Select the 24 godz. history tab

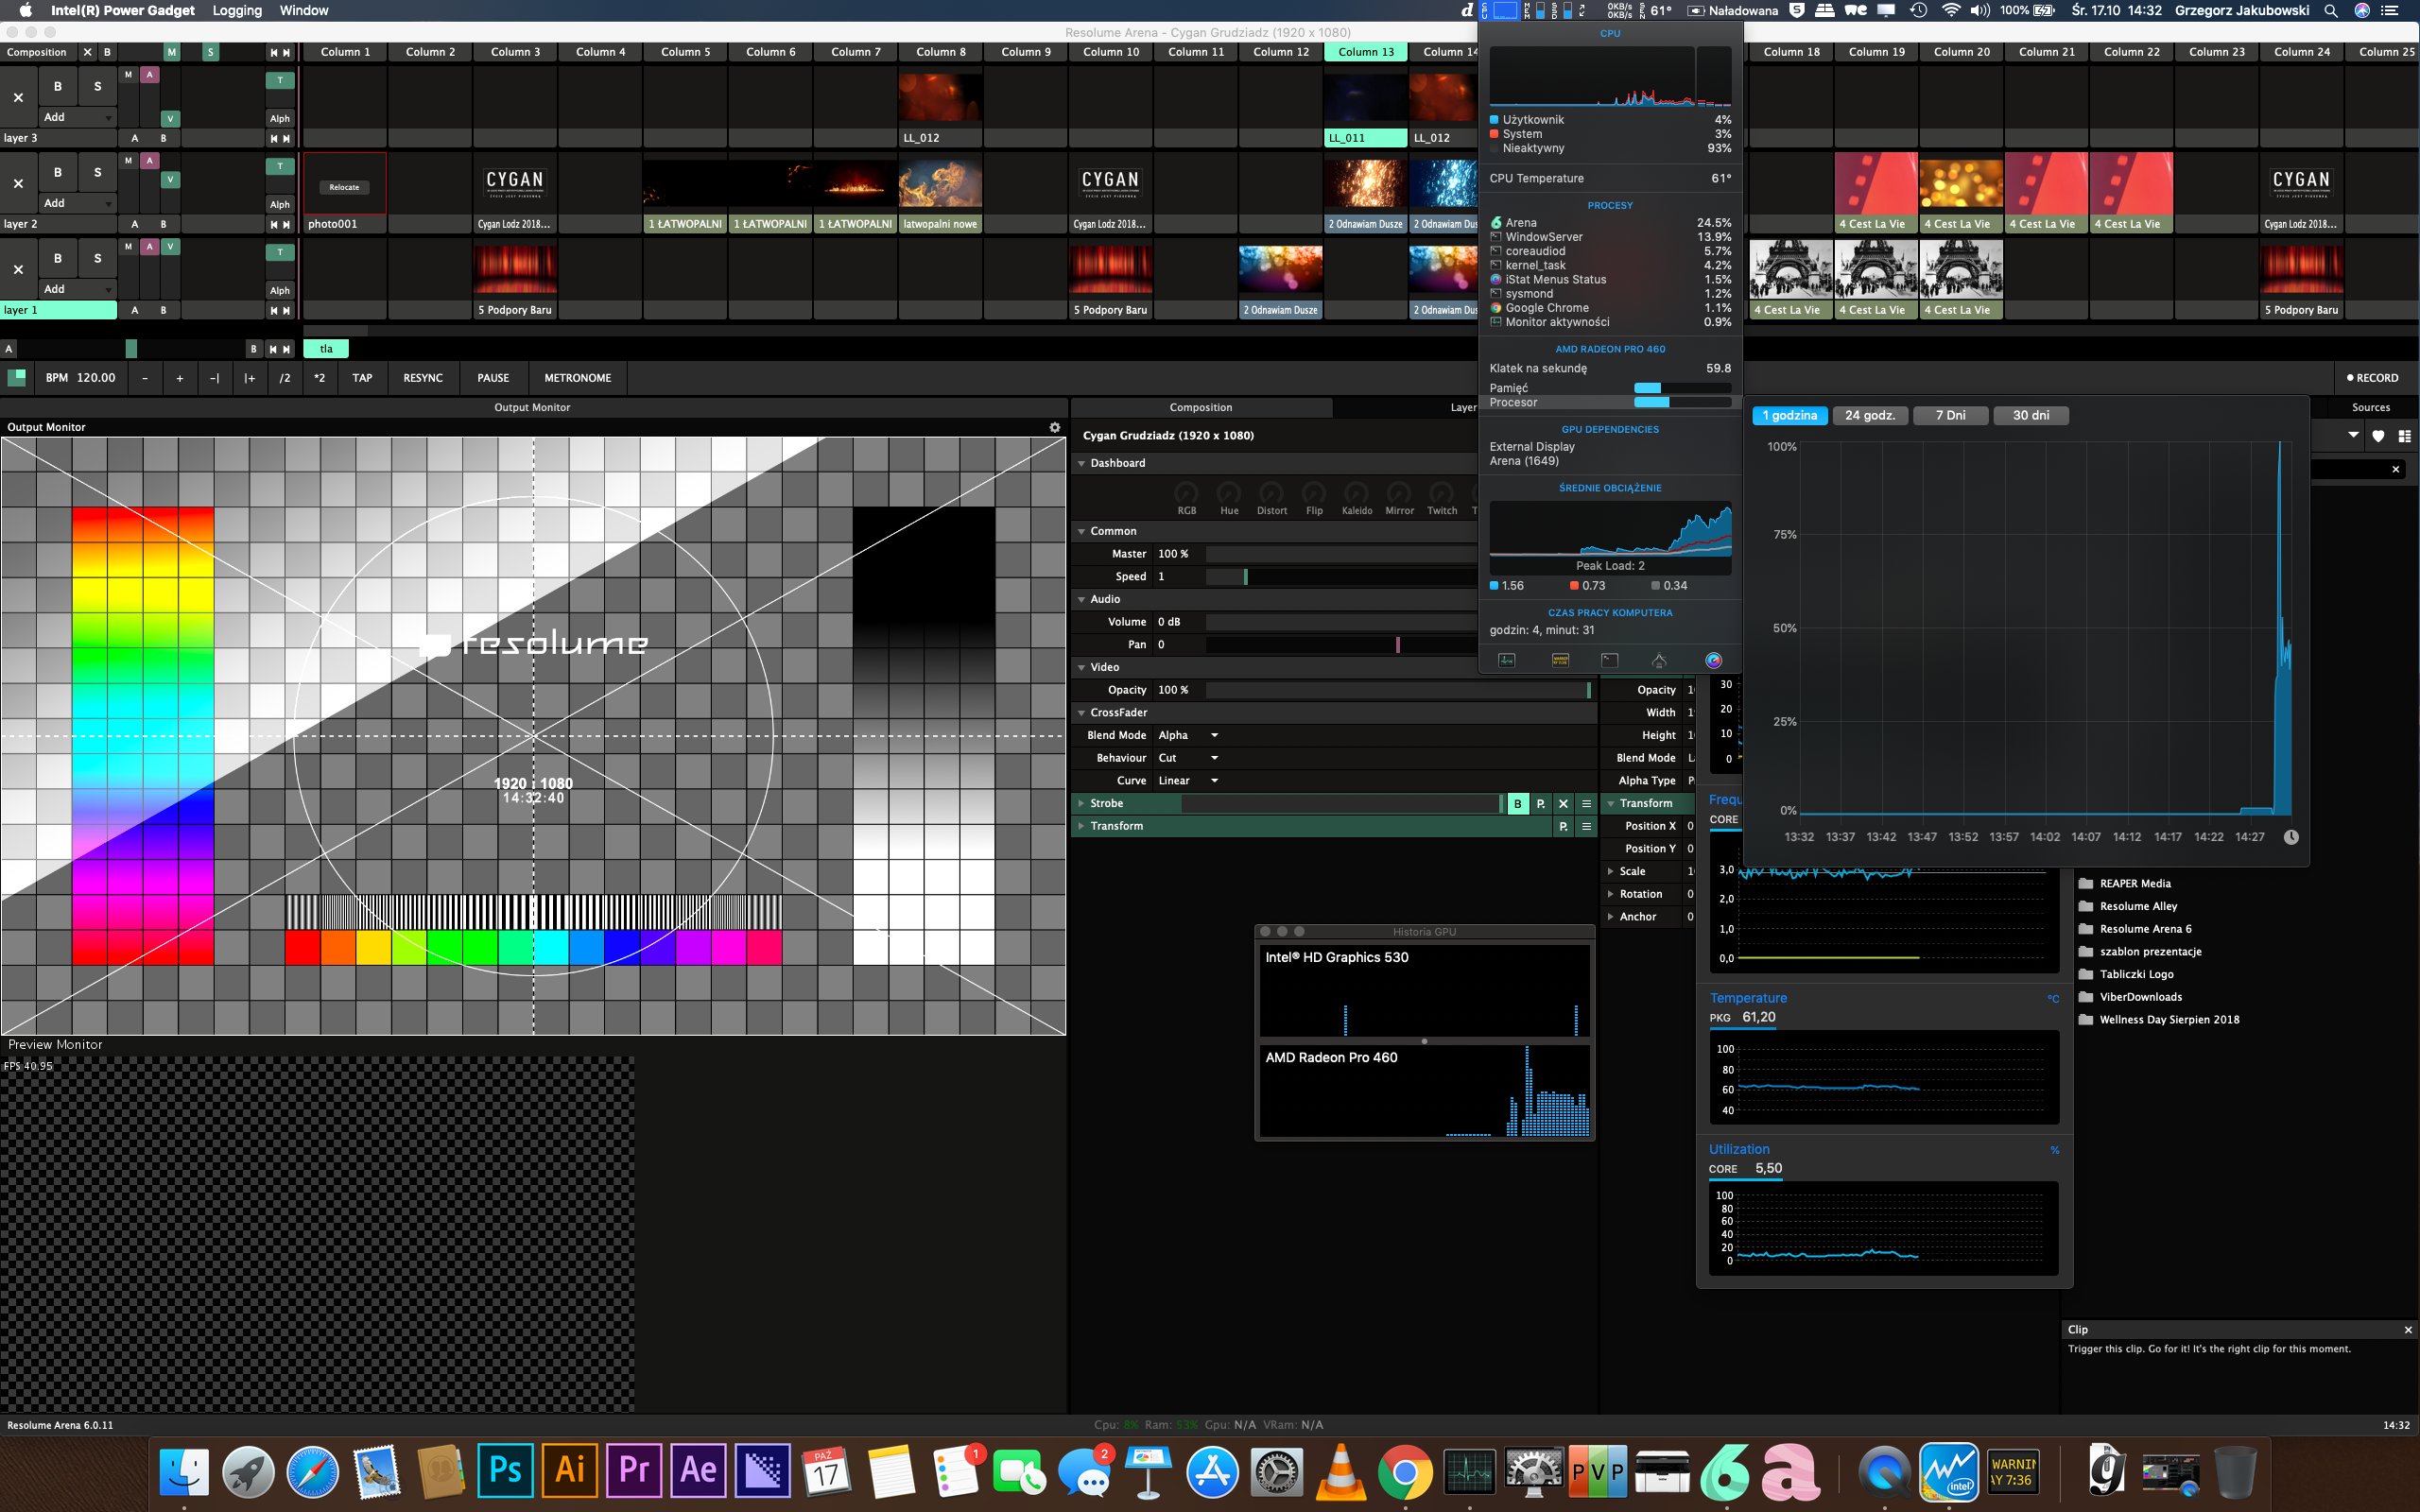[x=1869, y=415]
